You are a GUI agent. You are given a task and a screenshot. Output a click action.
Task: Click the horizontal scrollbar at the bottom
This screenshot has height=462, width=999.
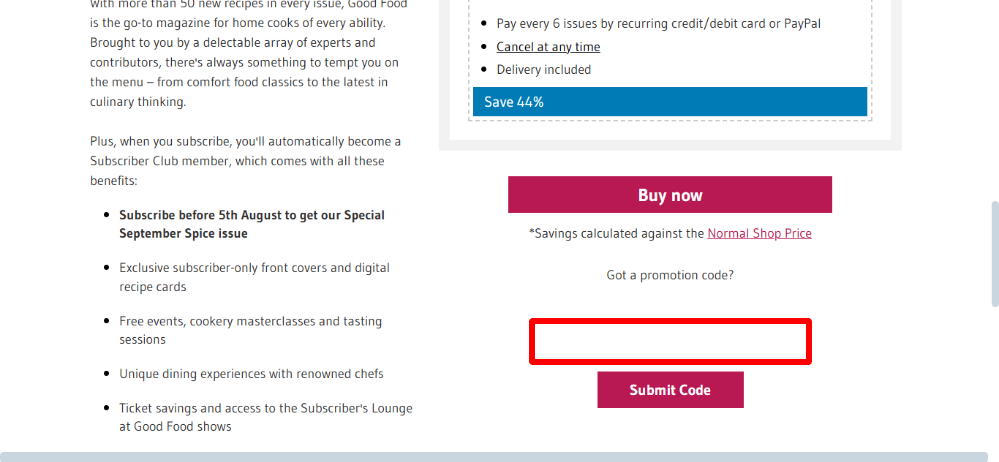point(499,456)
